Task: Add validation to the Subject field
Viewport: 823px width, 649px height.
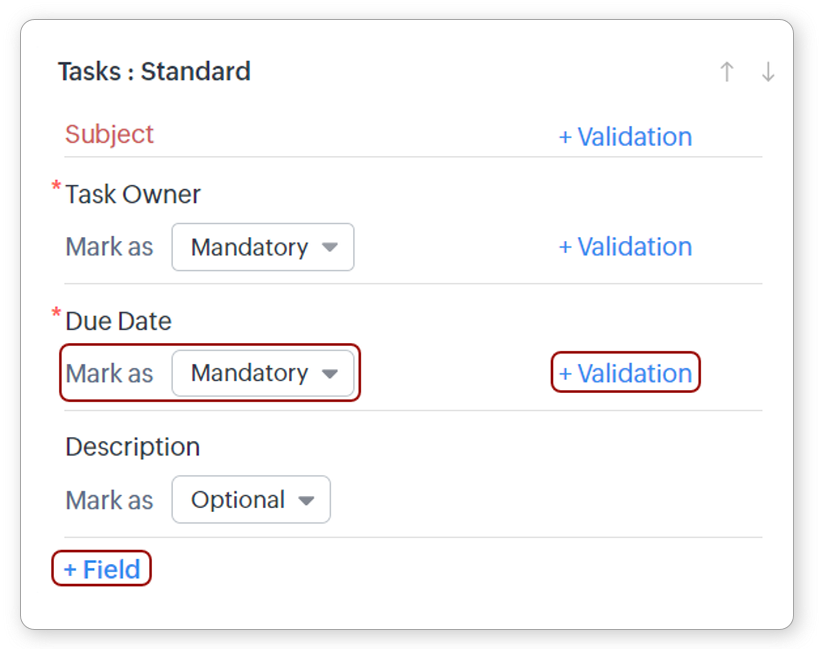Action: click(625, 137)
